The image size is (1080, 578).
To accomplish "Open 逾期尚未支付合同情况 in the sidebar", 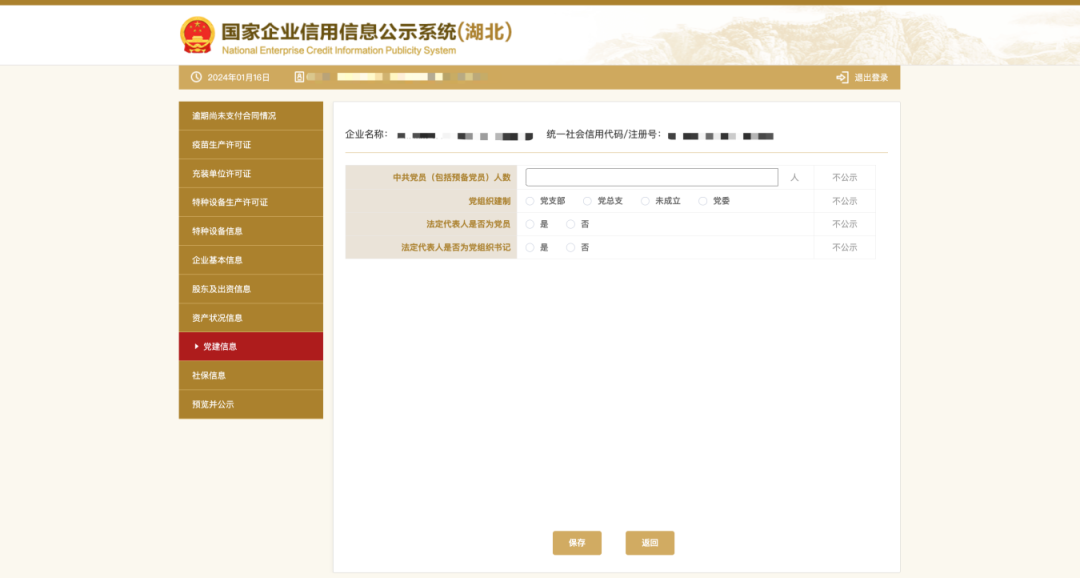I will [250, 116].
